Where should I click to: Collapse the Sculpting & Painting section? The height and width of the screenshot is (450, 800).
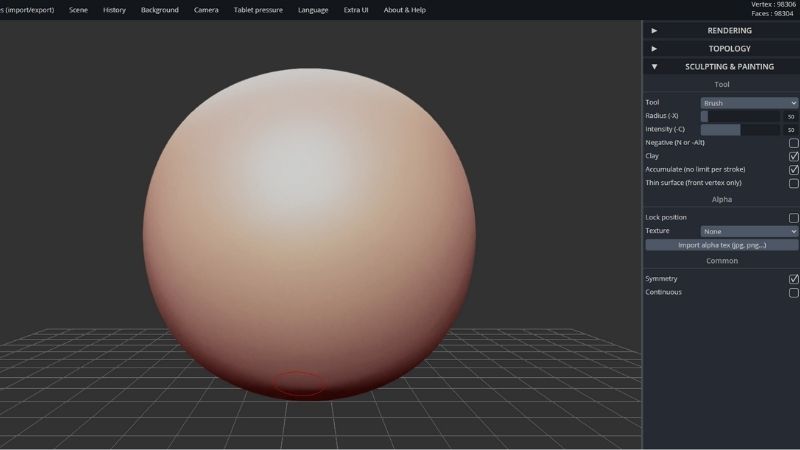pyautogui.click(x=654, y=66)
